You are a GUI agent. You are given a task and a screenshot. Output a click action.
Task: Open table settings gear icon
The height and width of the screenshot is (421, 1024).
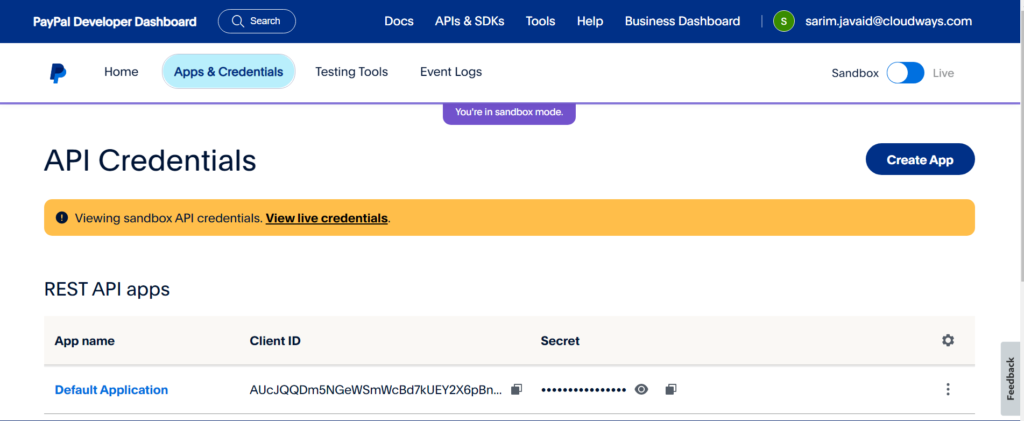948,340
